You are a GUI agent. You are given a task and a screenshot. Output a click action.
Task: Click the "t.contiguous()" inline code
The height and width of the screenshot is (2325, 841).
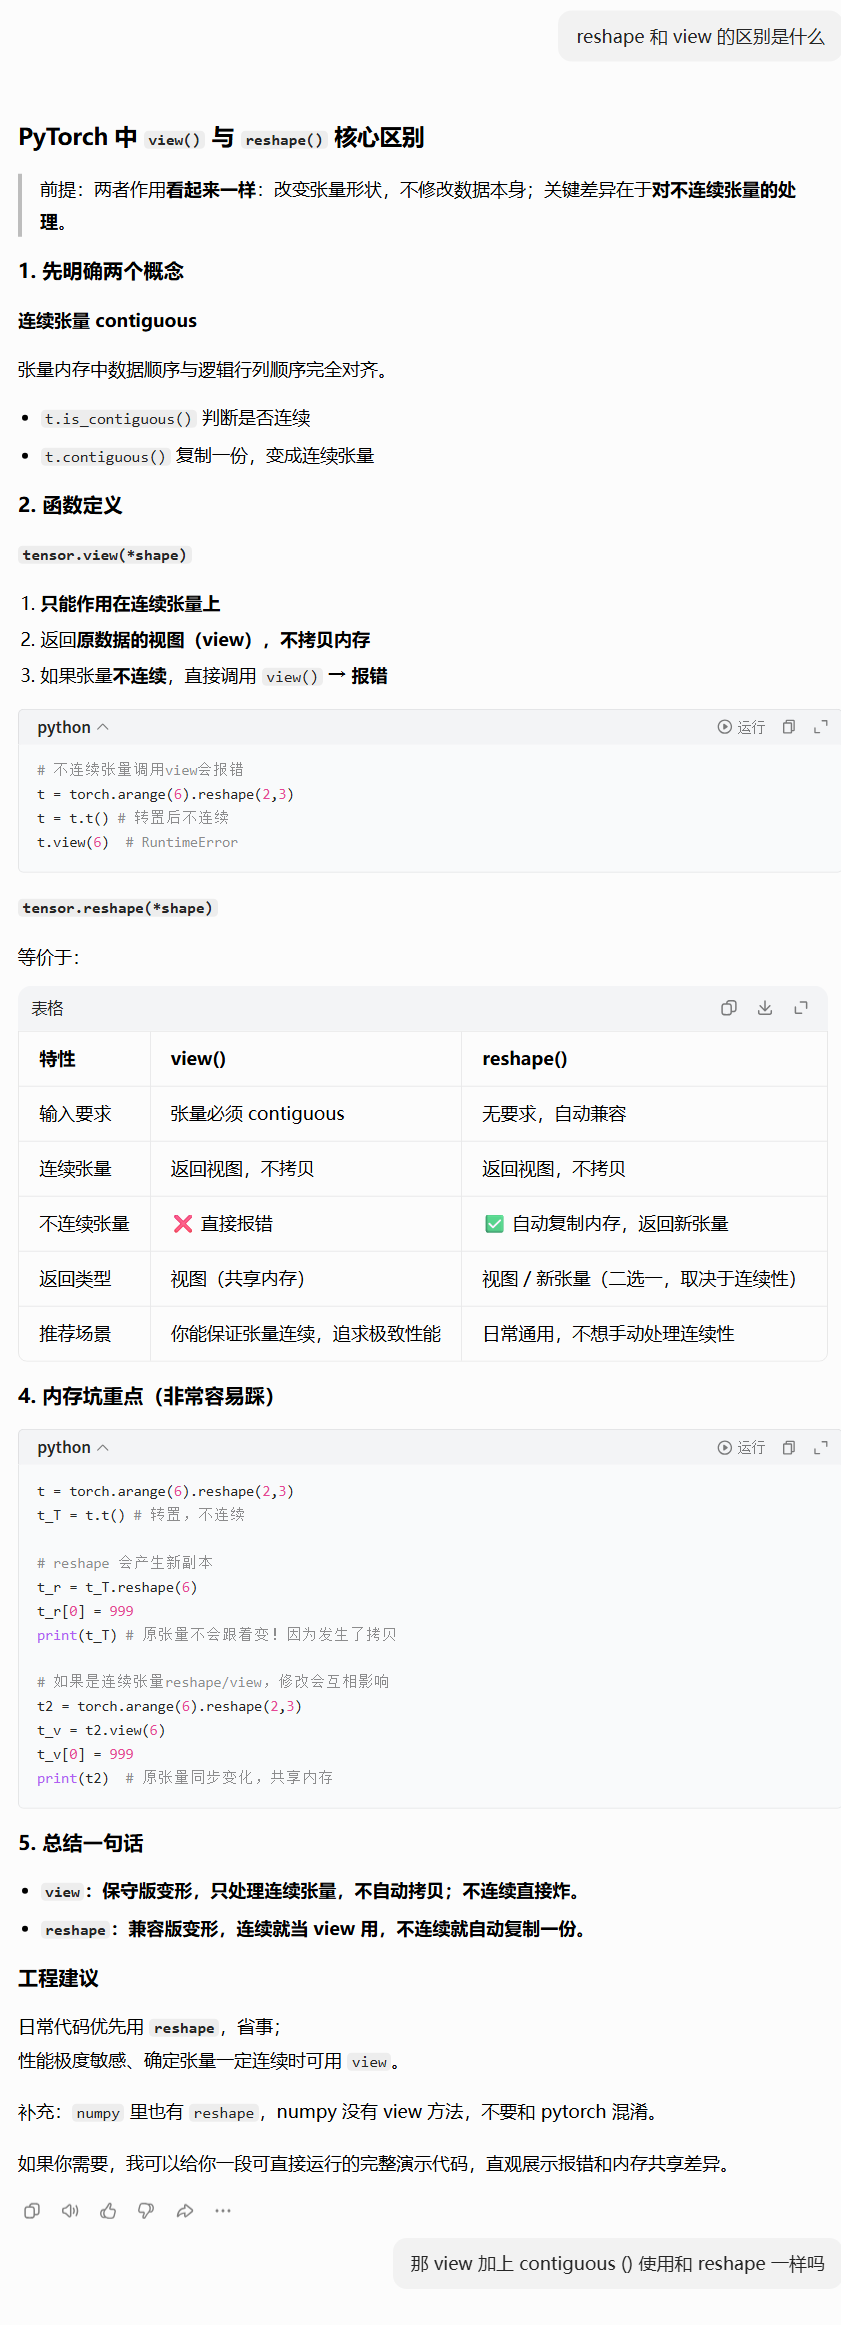click(104, 457)
